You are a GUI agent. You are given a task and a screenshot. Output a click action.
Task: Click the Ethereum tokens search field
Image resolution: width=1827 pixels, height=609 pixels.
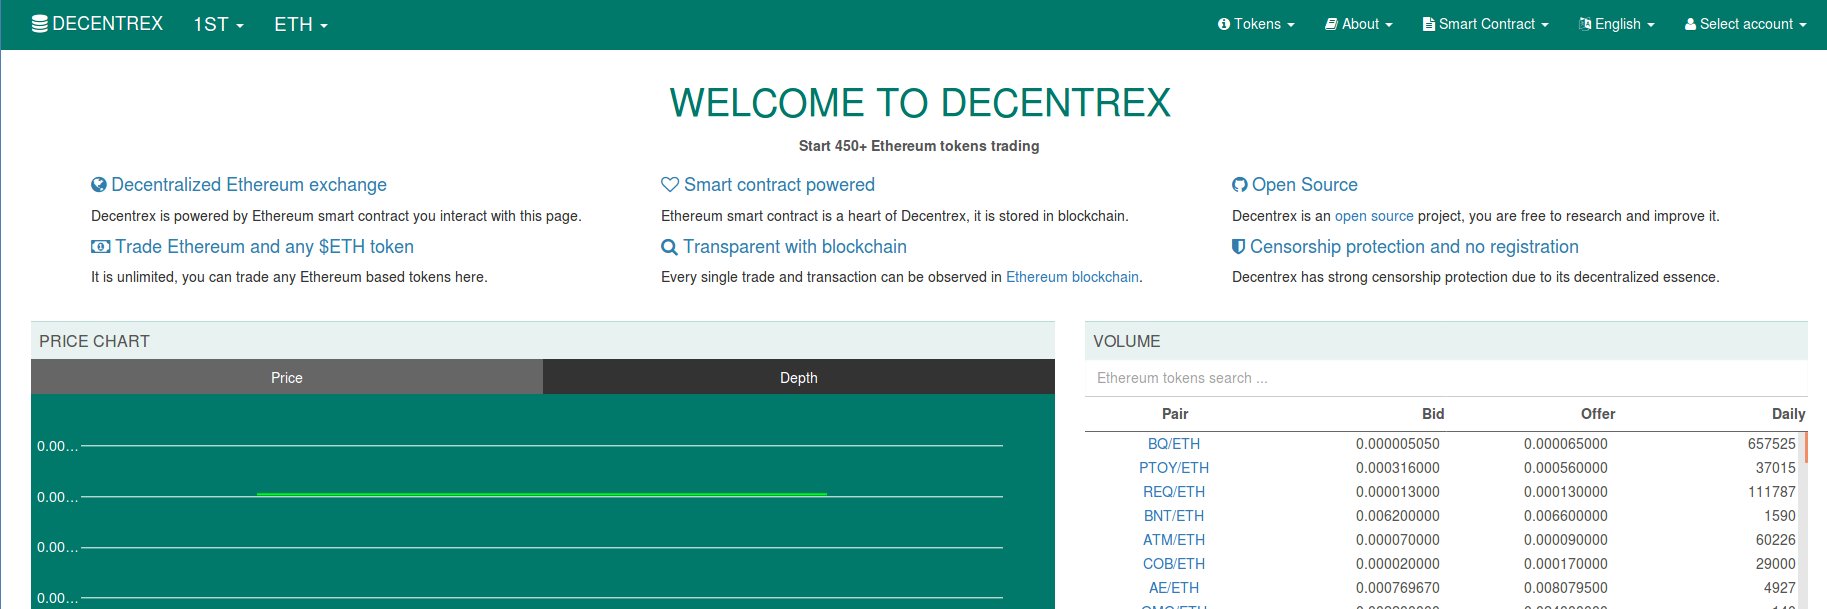tap(1446, 378)
